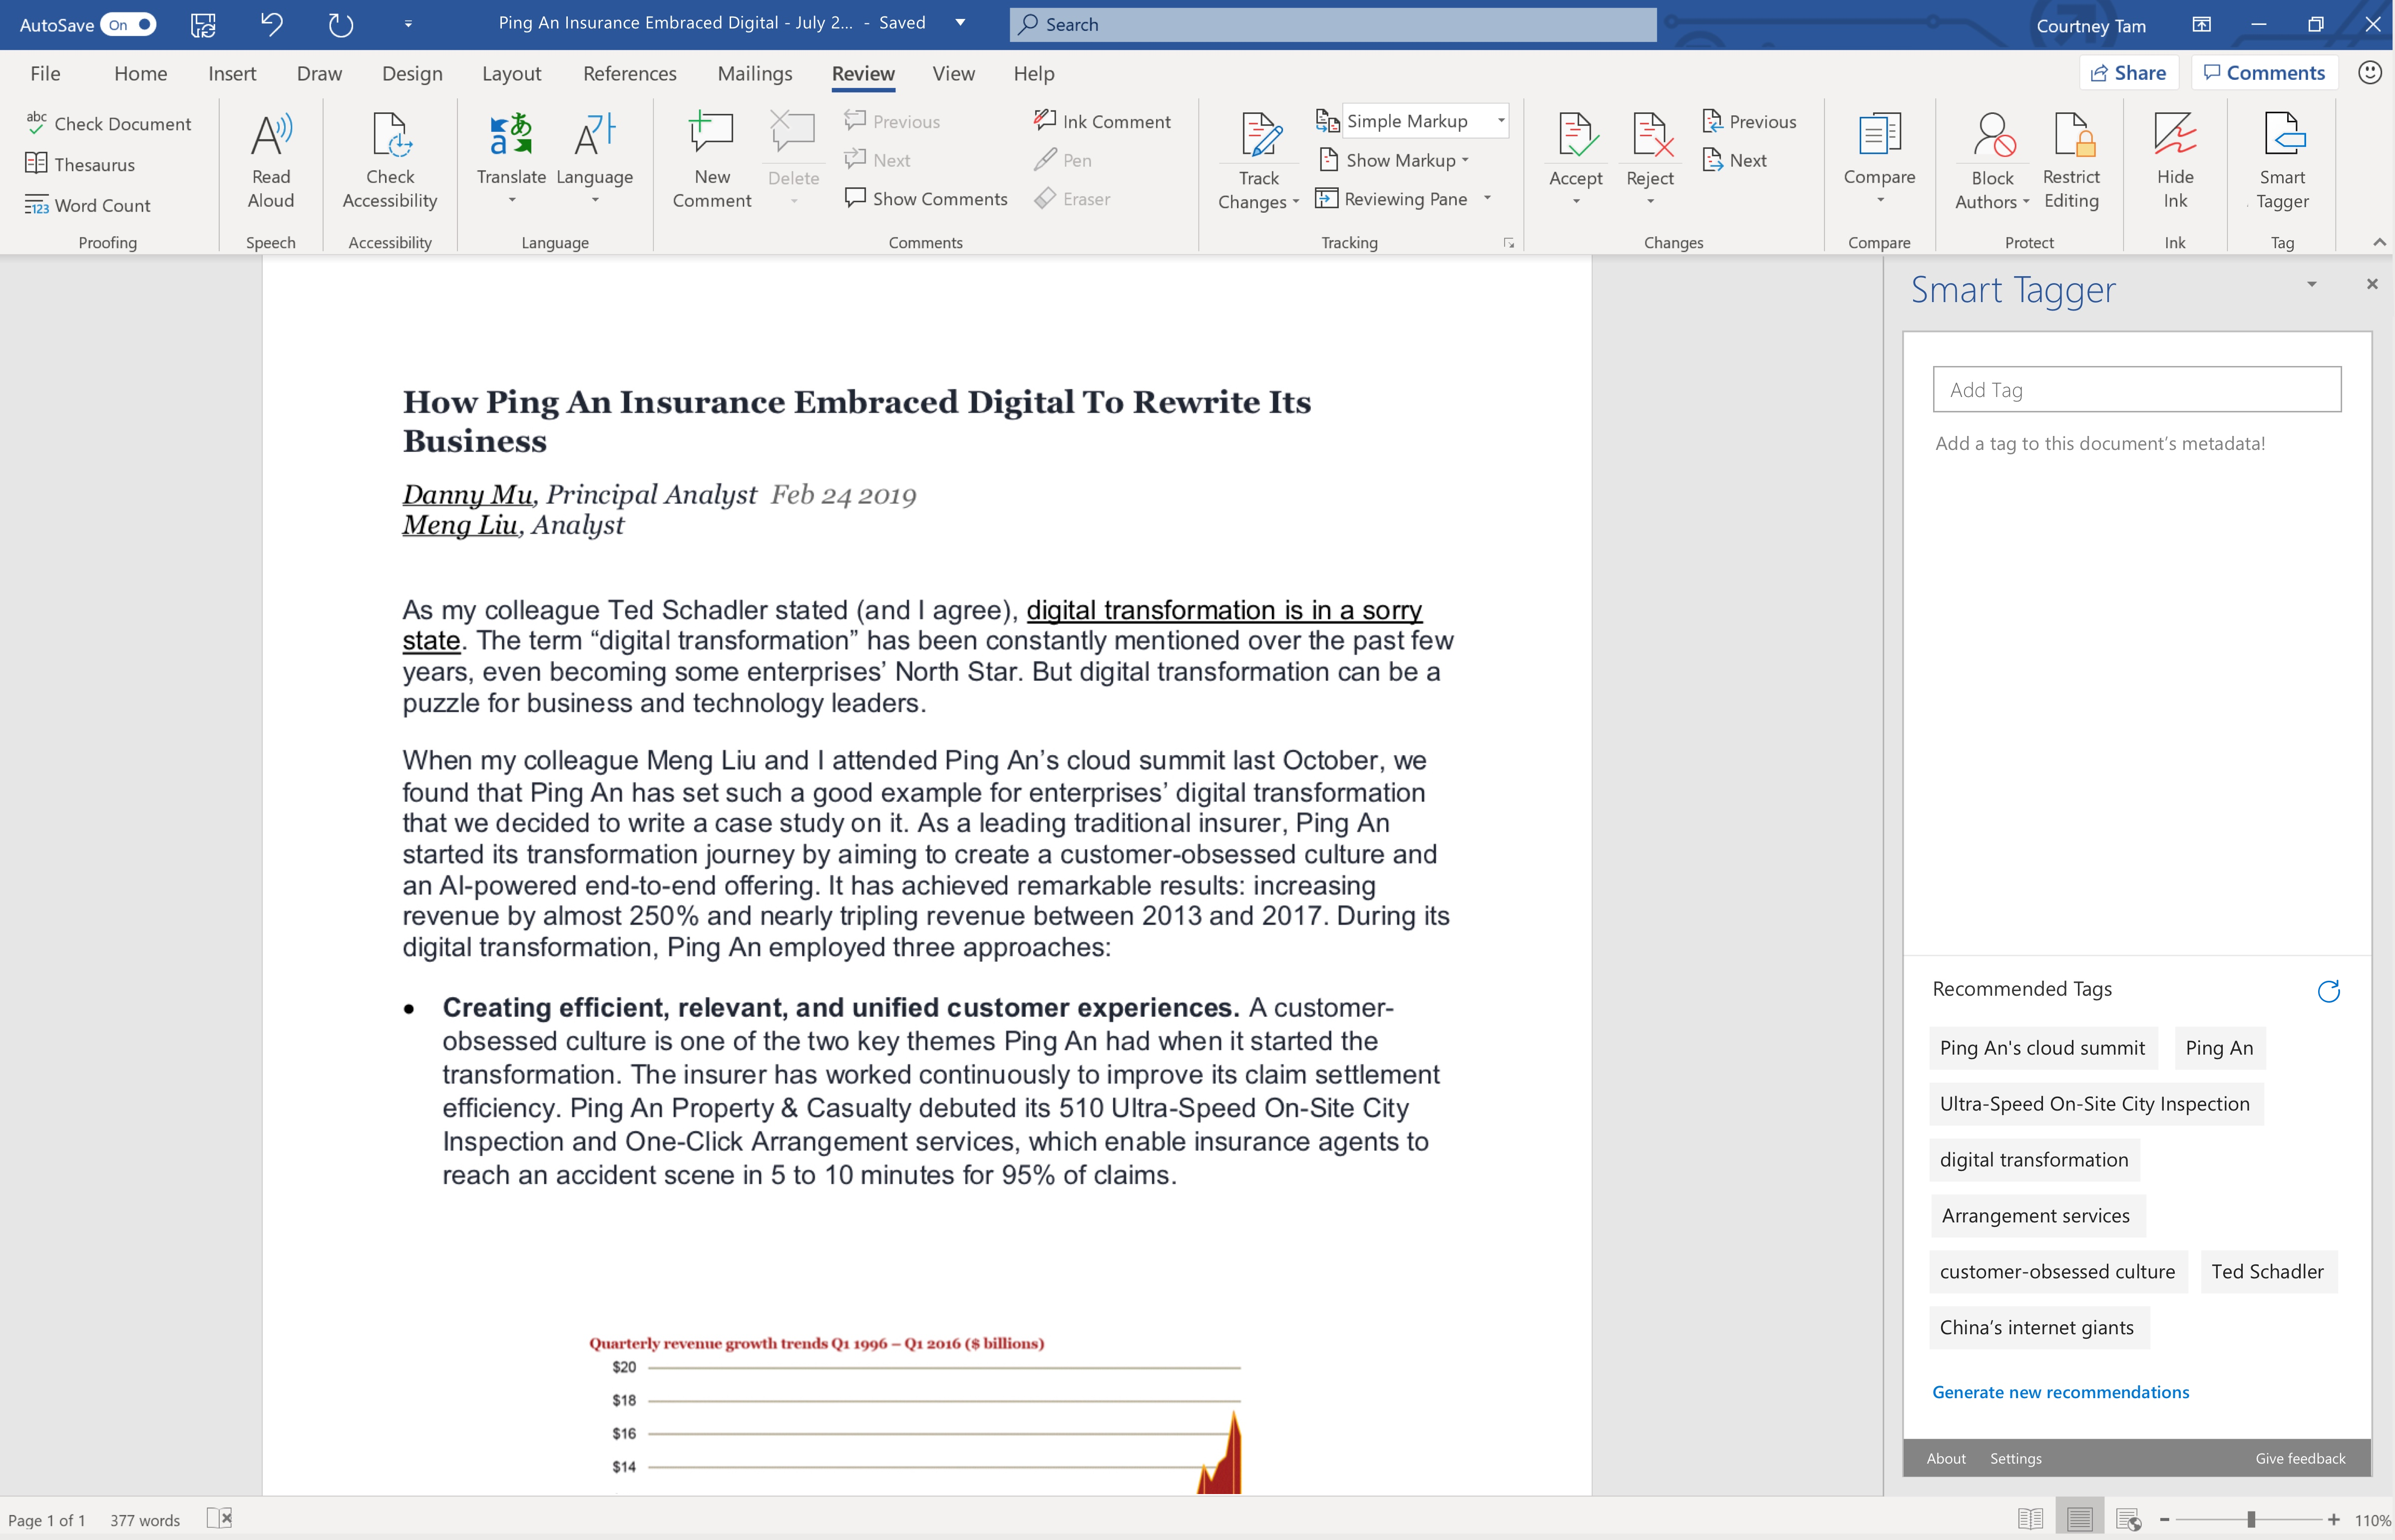Close the Smart Tagger pane
The height and width of the screenshot is (1540, 2395).
[2371, 284]
